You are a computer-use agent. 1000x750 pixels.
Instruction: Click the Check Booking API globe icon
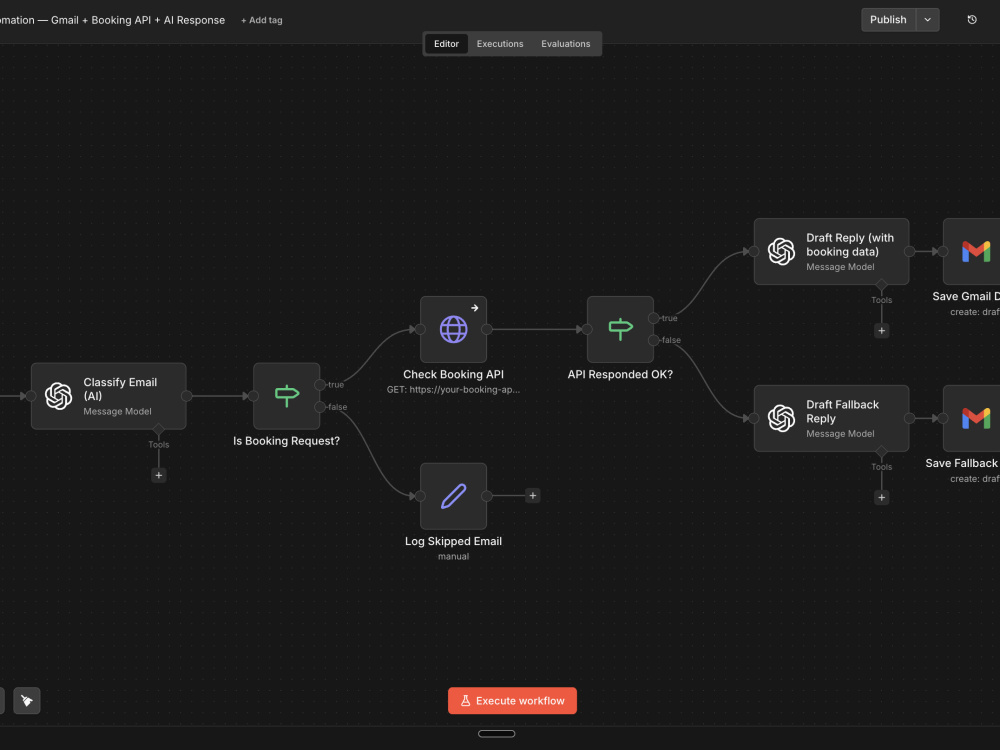click(453, 329)
